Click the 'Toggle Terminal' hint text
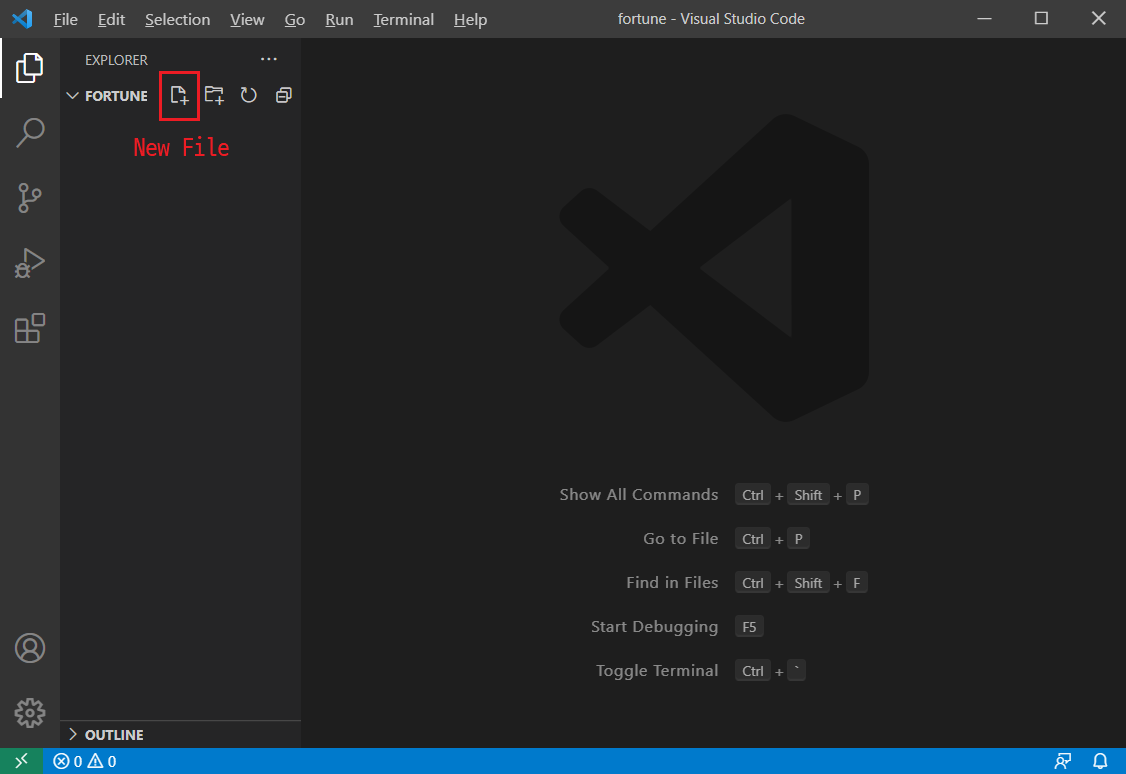 (x=656, y=671)
